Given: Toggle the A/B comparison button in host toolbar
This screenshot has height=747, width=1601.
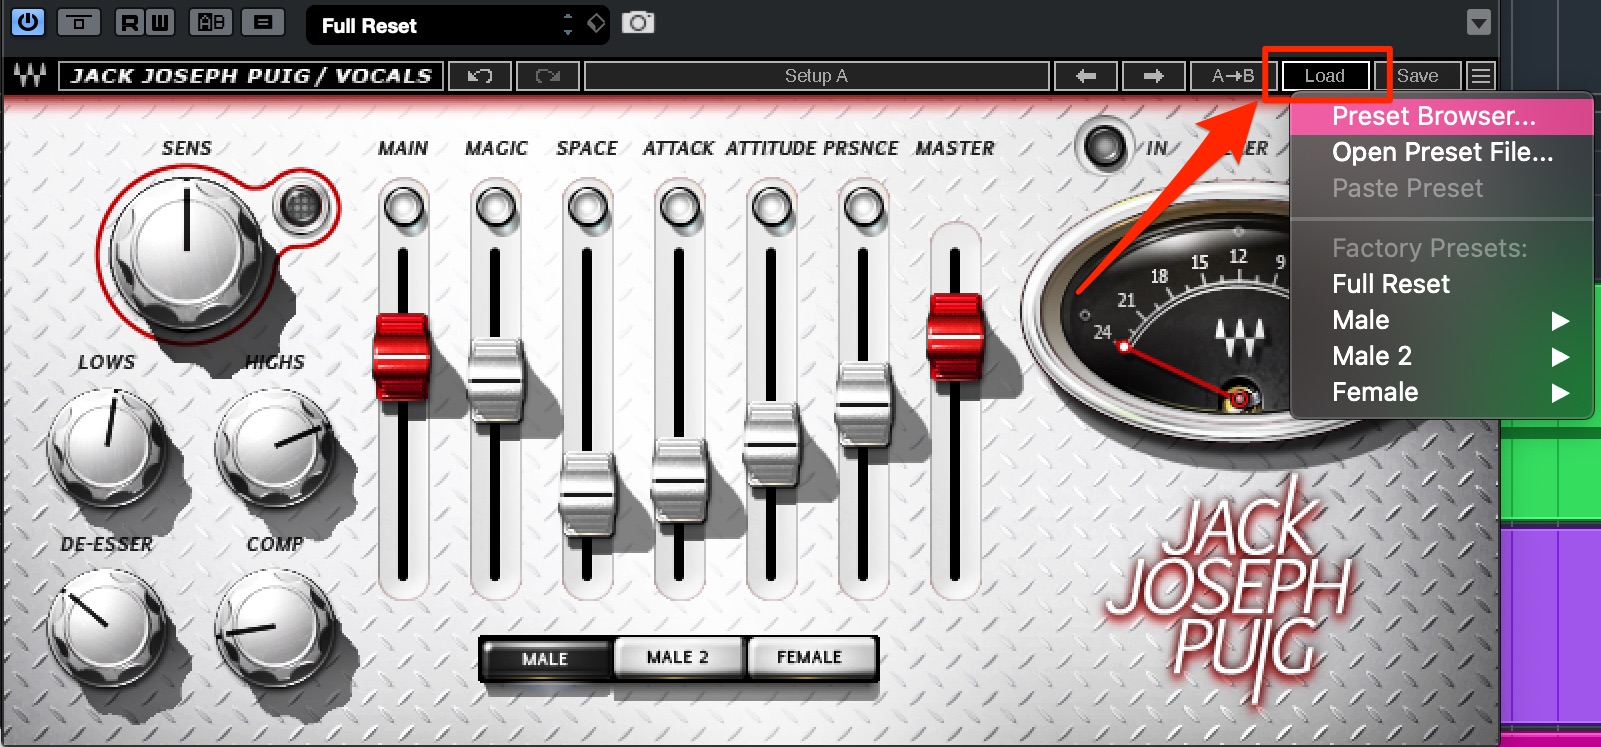Looking at the screenshot, I should click(x=211, y=22).
